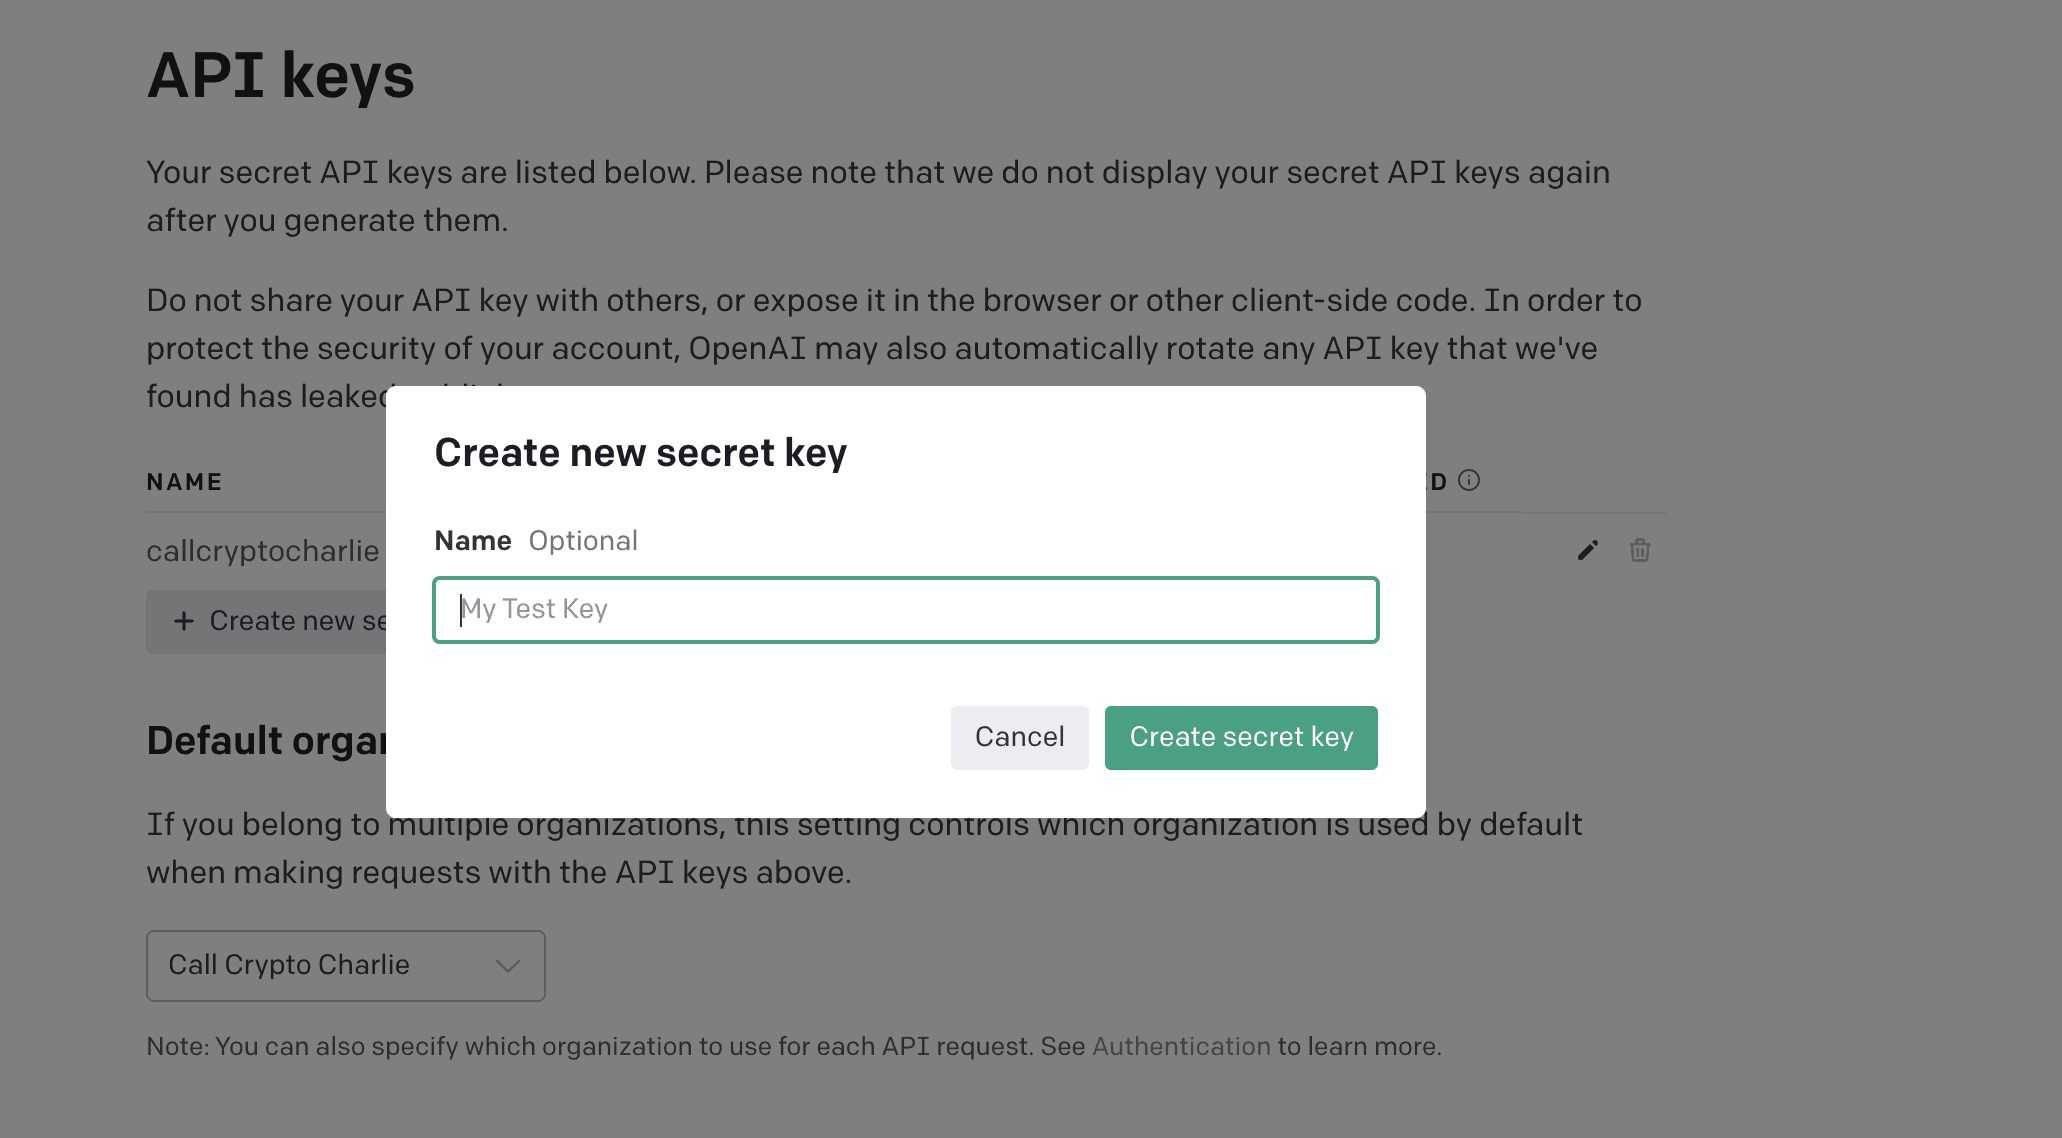
Task: Select the callcryptocharlie key row name
Action: pyautogui.click(x=263, y=551)
